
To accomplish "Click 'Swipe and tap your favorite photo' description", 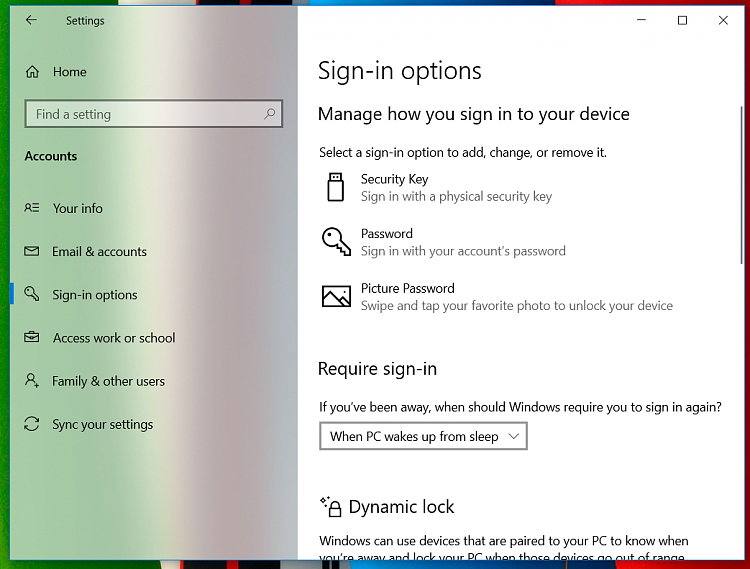I will point(517,306).
